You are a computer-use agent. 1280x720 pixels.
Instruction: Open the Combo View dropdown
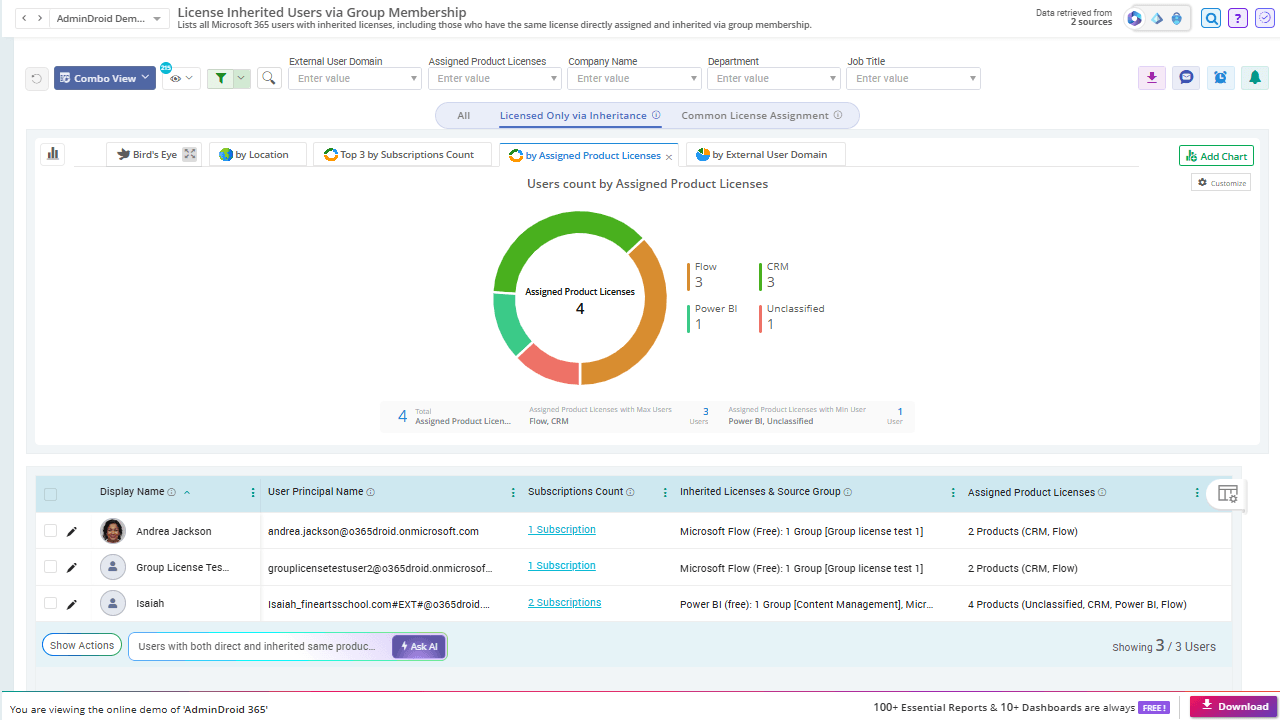tap(105, 78)
